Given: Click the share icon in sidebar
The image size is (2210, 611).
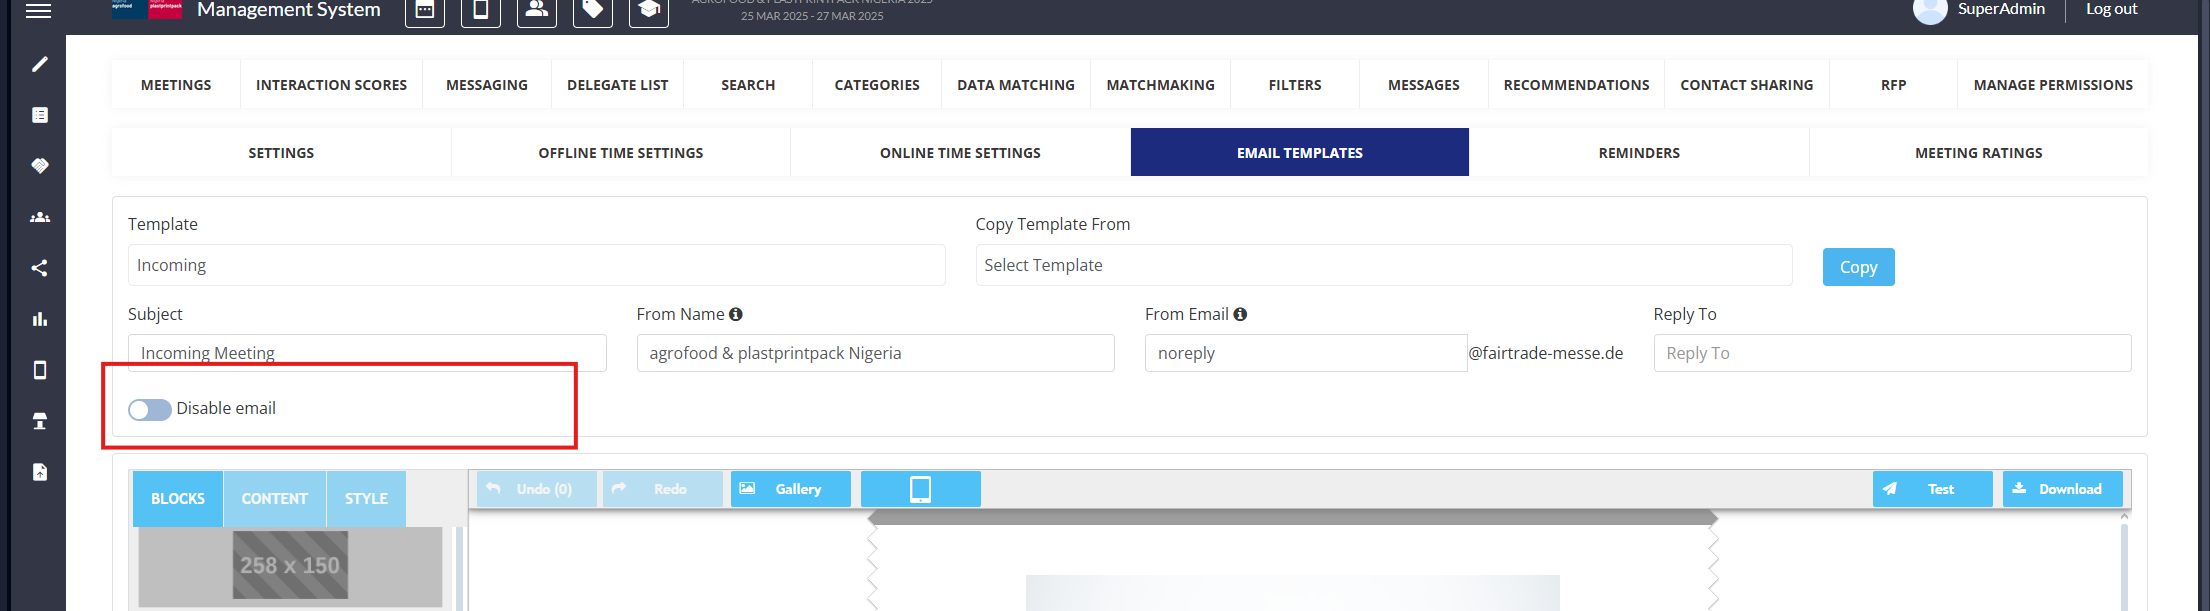Looking at the screenshot, I should tap(40, 268).
